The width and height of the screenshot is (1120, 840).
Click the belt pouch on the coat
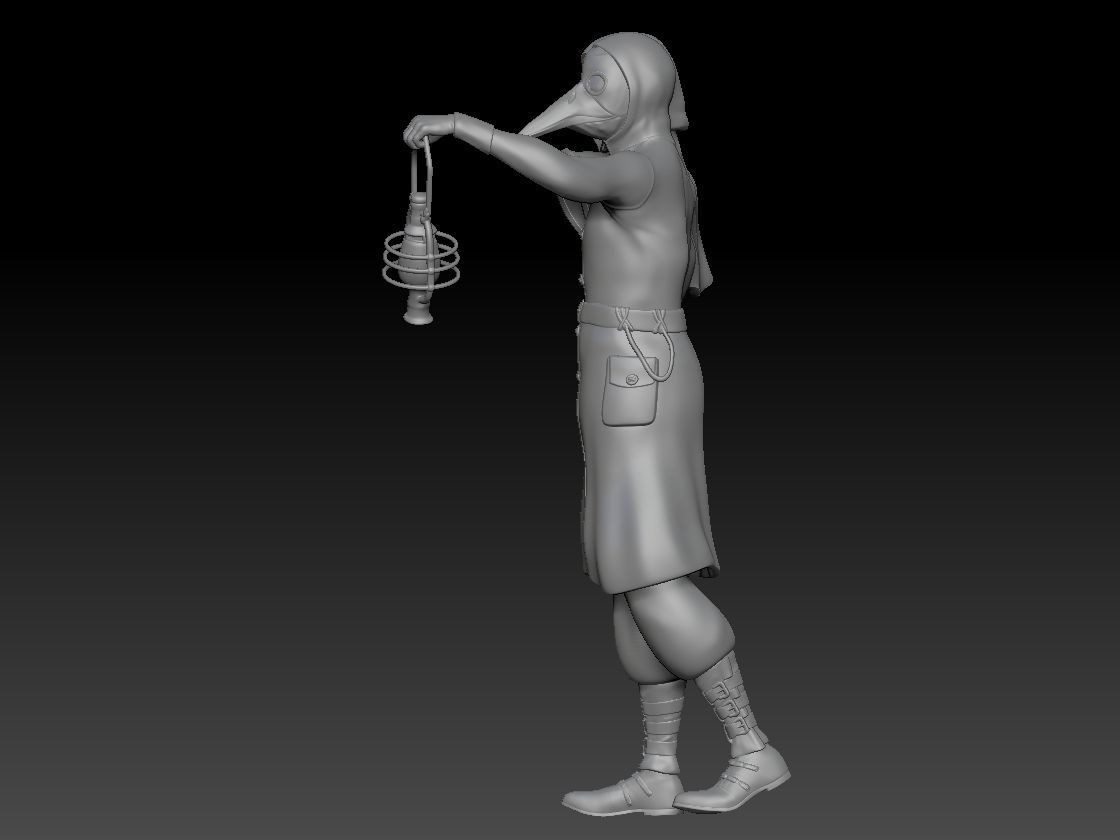(629, 390)
